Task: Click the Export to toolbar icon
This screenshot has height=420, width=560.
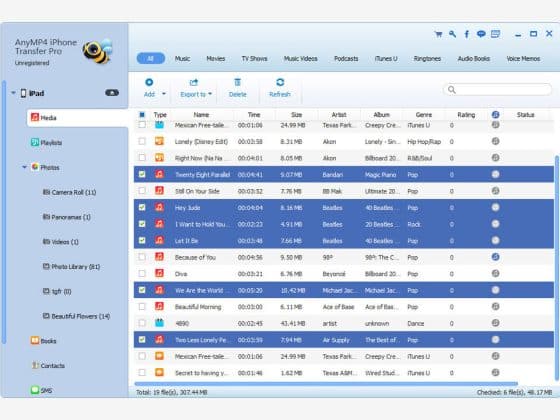Action: pos(194,82)
